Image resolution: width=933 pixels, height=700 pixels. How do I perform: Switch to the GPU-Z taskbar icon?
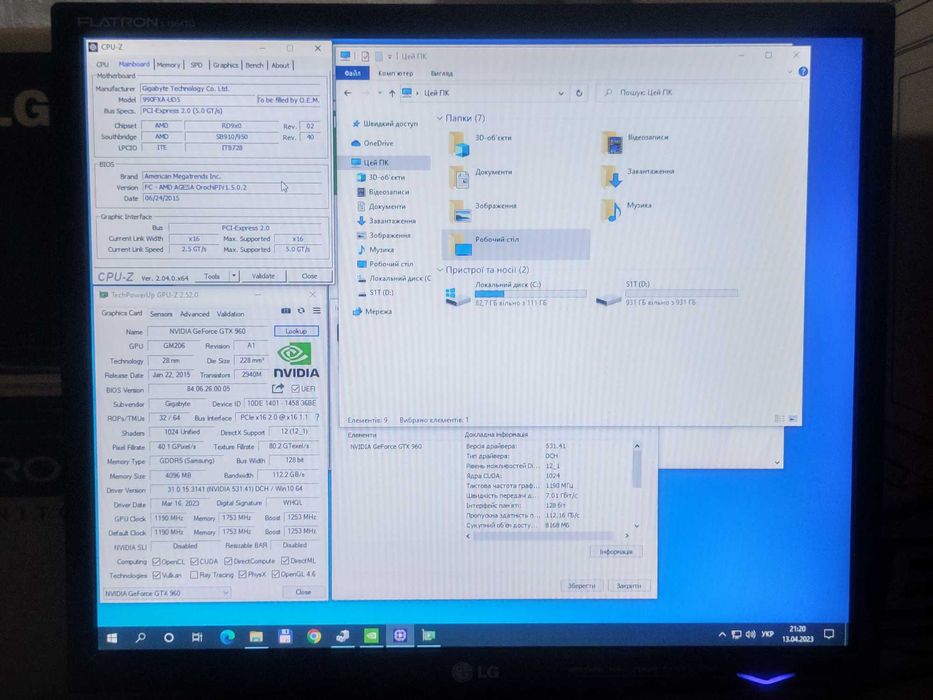point(428,636)
